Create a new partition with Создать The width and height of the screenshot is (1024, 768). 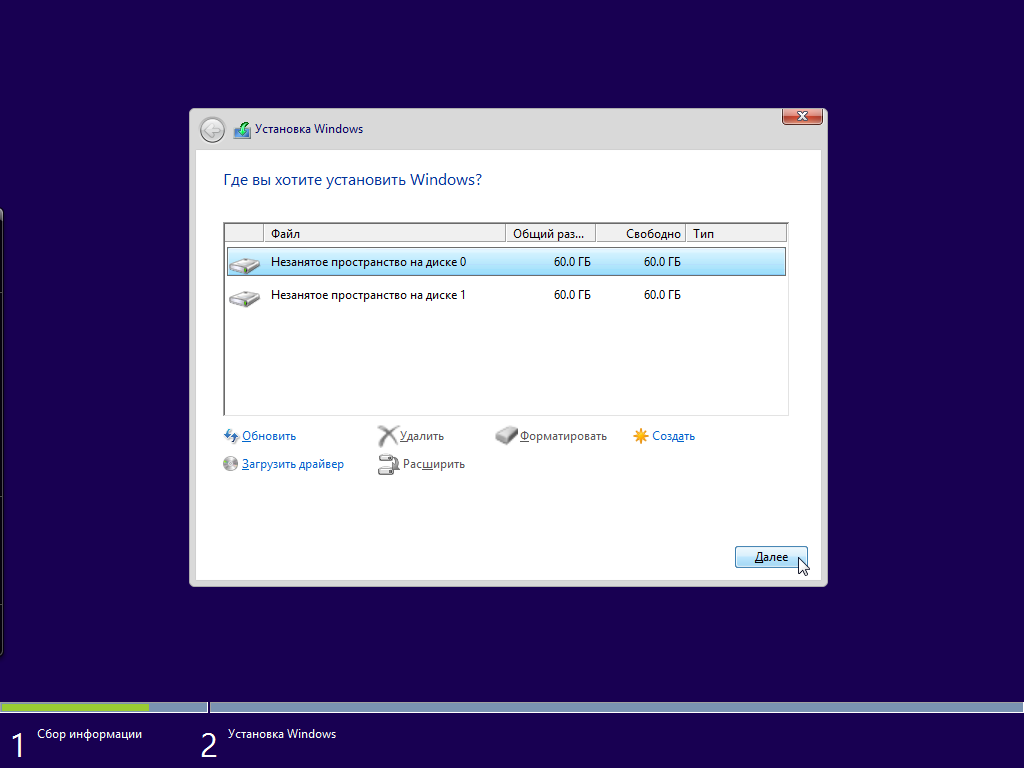click(x=673, y=436)
